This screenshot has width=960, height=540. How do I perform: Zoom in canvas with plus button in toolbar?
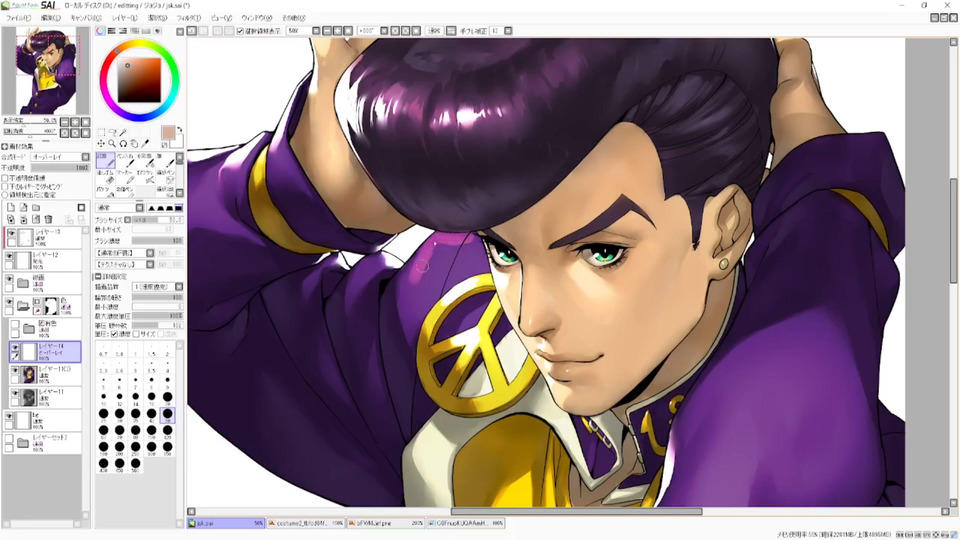pyautogui.click(x=337, y=31)
